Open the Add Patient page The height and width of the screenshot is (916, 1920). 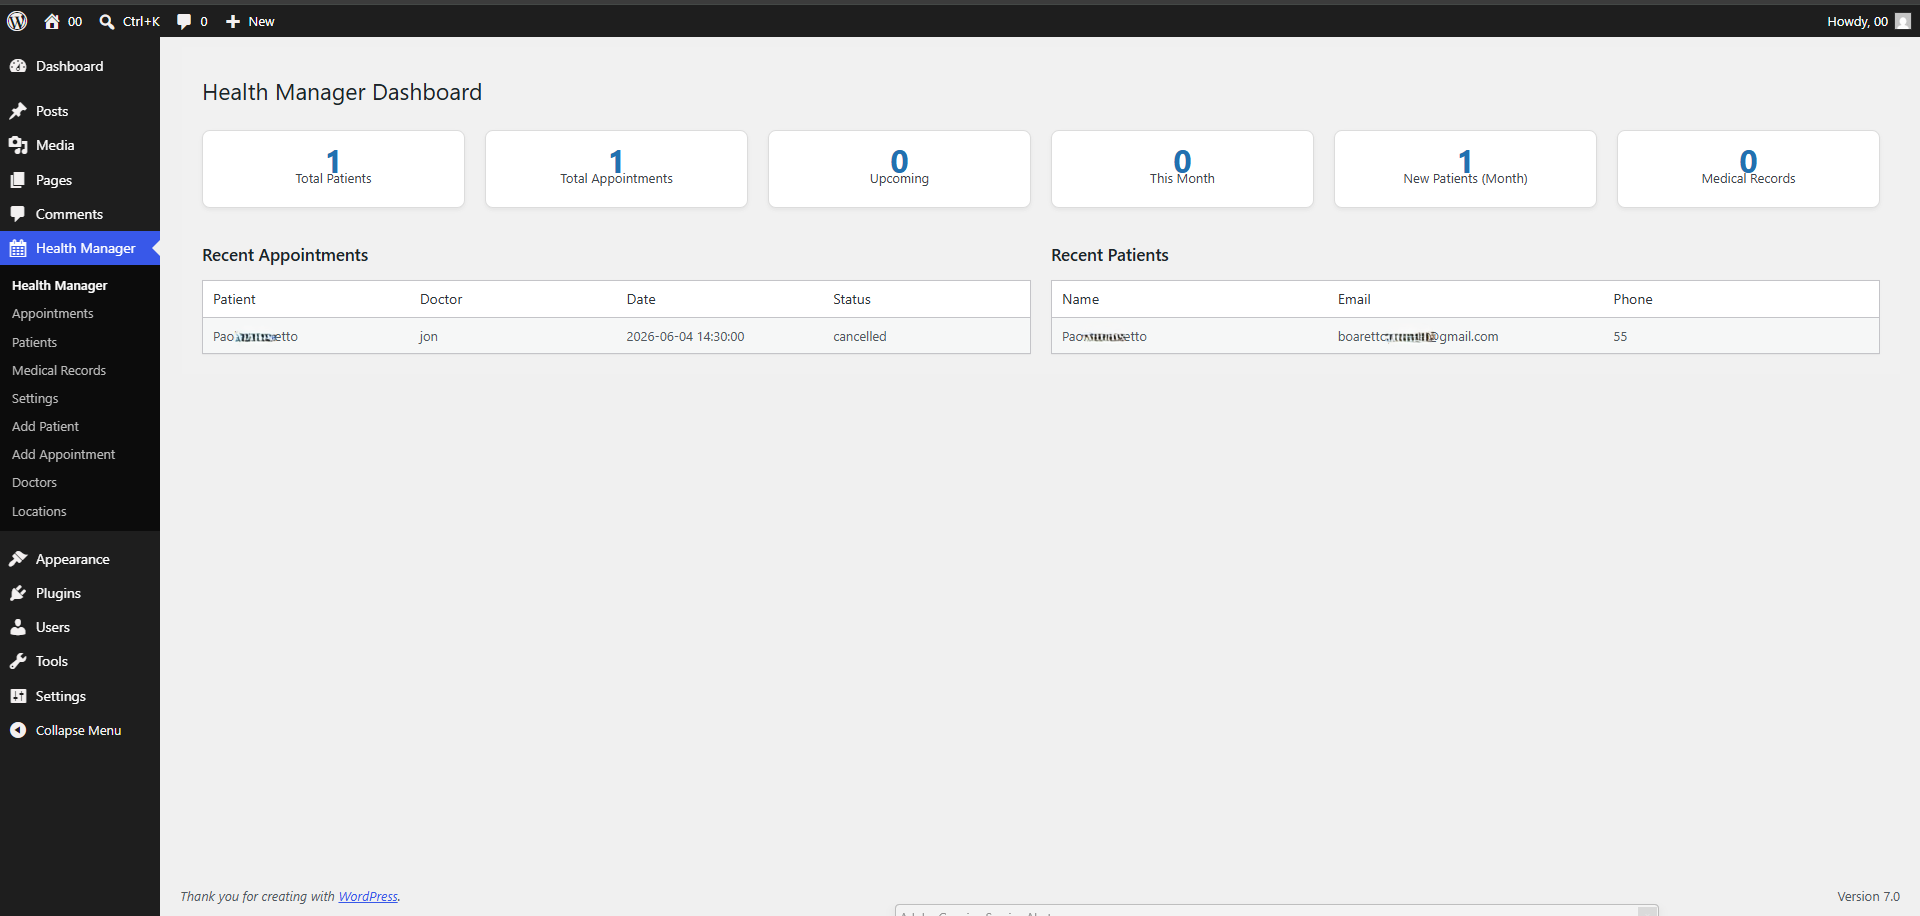tap(45, 426)
